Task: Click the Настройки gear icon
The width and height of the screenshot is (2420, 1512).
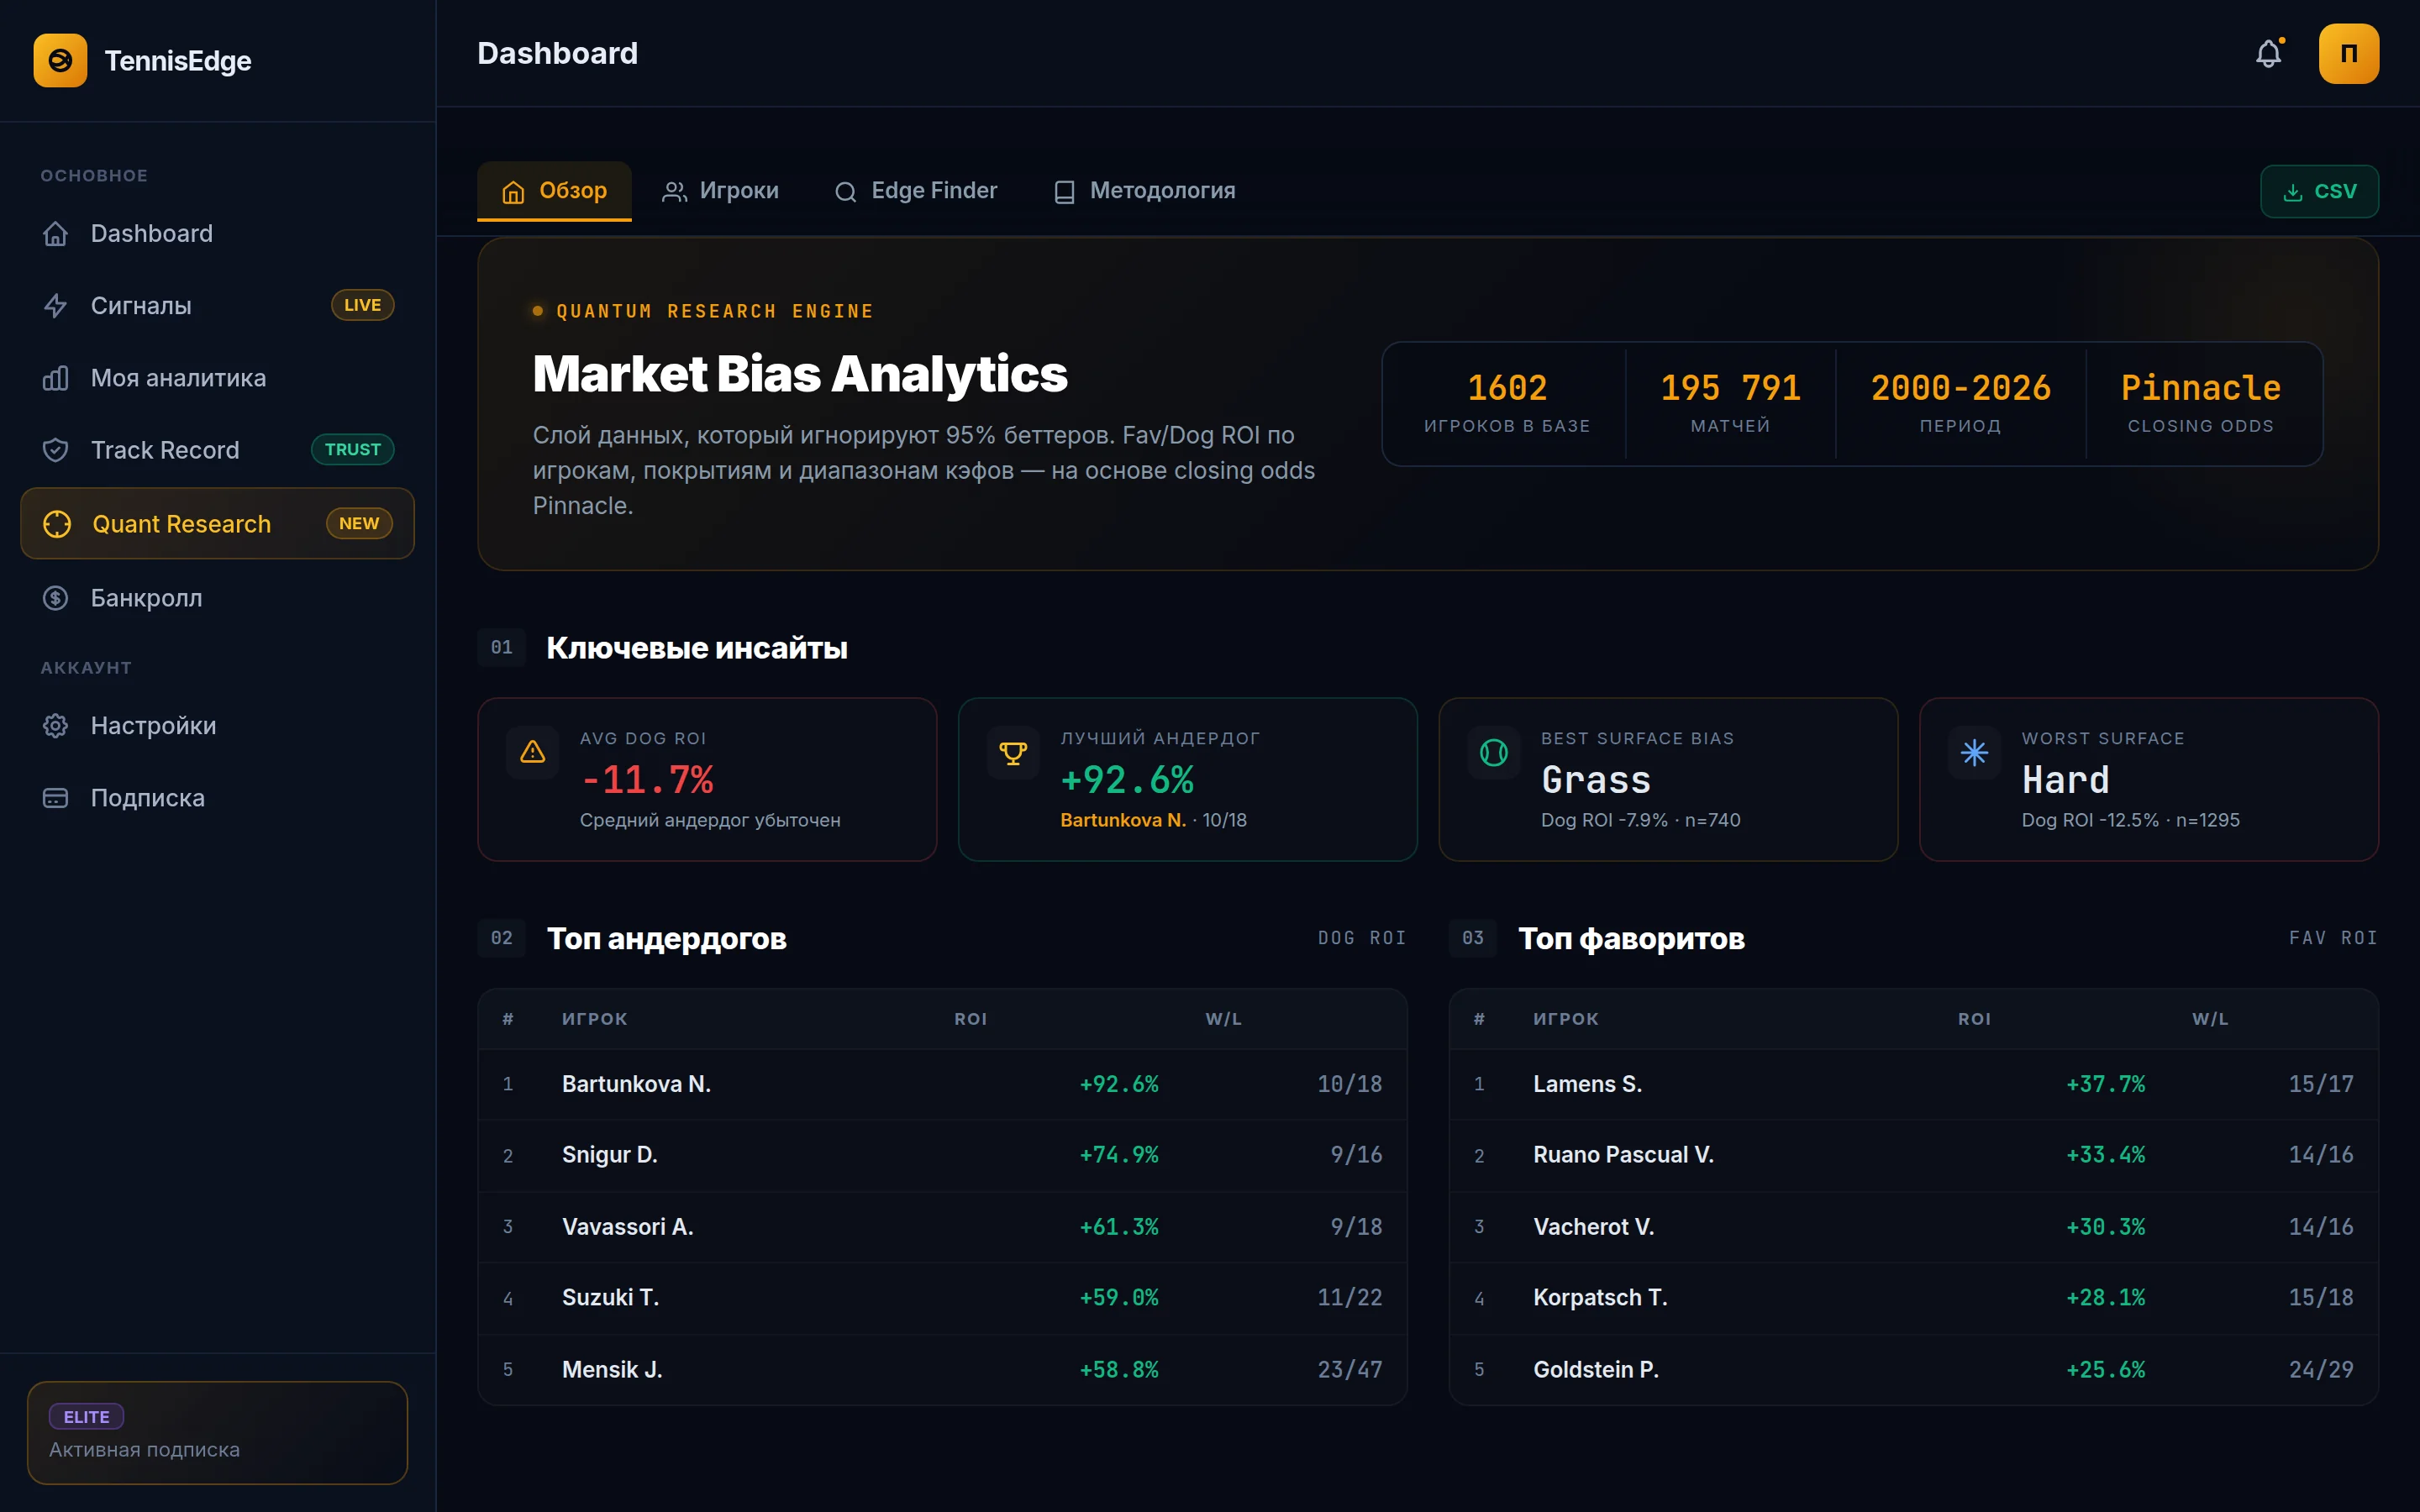Action: 56,725
